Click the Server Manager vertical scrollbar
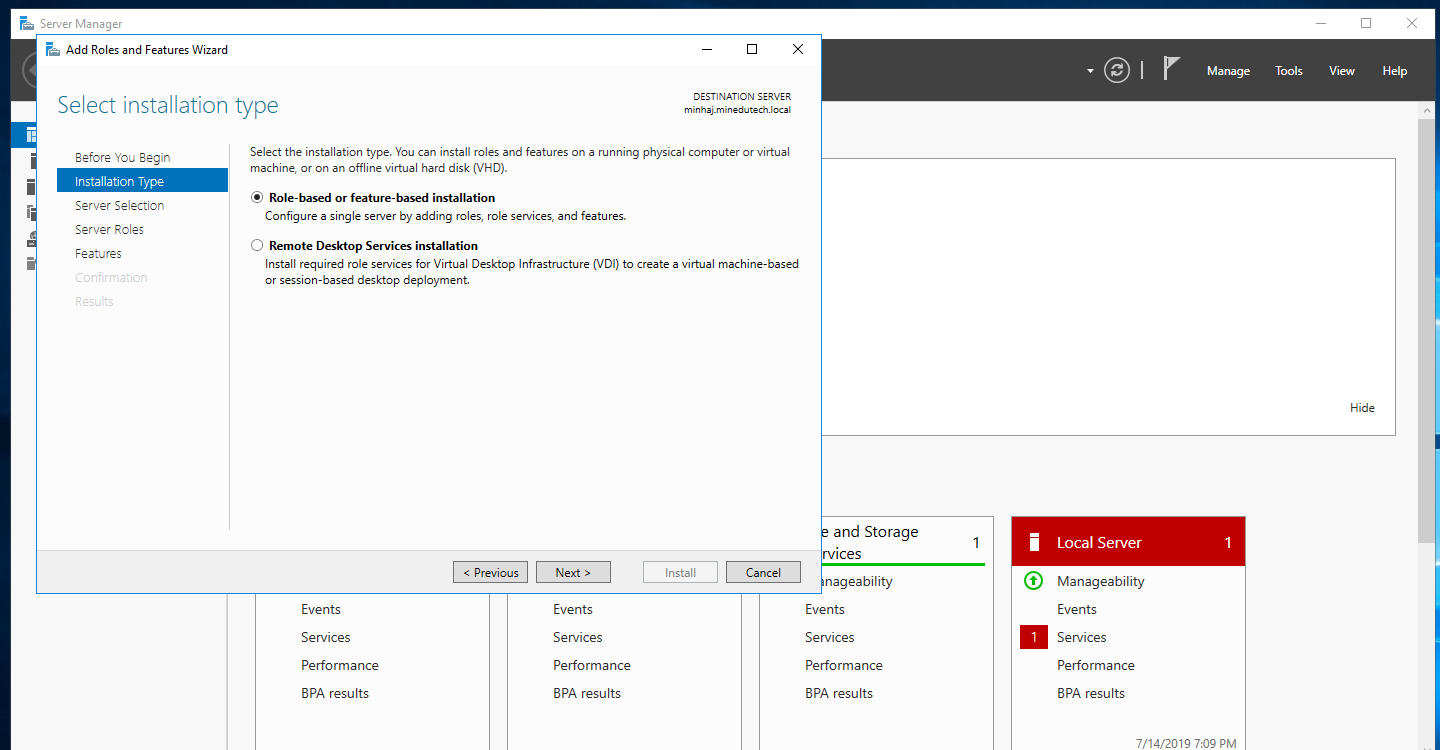The image size is (1440, 750). 1428,330
